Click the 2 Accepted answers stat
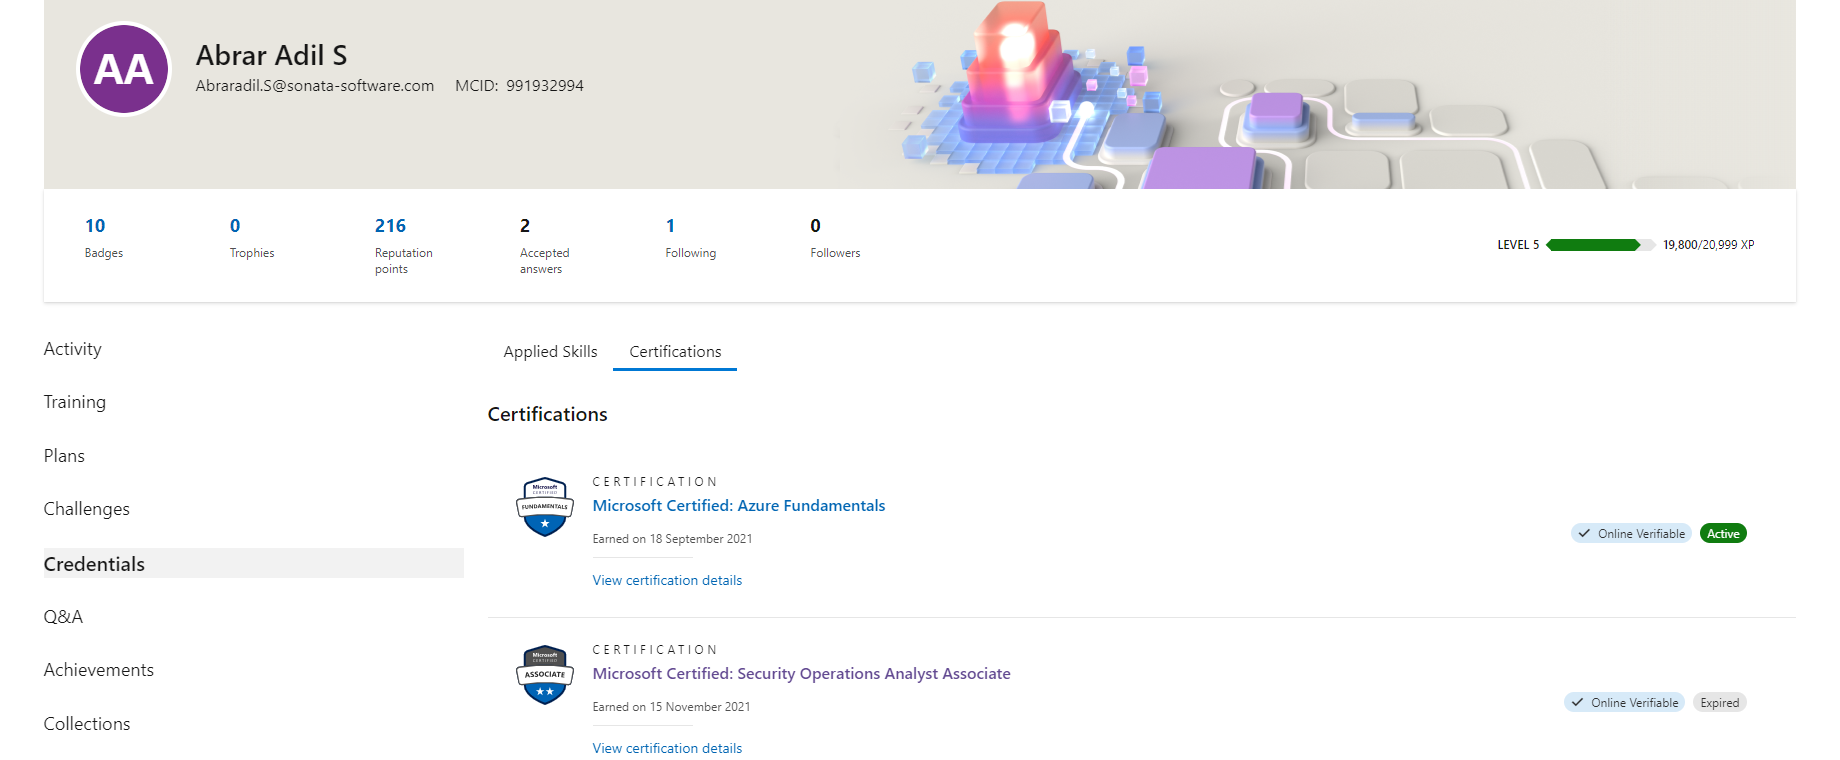The width and height of the screenshot is (1840, 760). [x=545, y=246]
